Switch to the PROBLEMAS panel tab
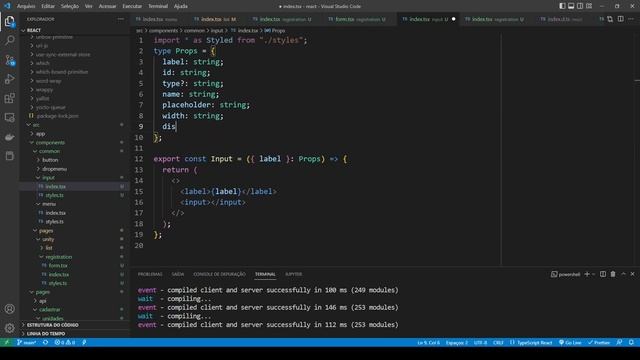This screenshot has height=360, width=640. coord(150,274)
